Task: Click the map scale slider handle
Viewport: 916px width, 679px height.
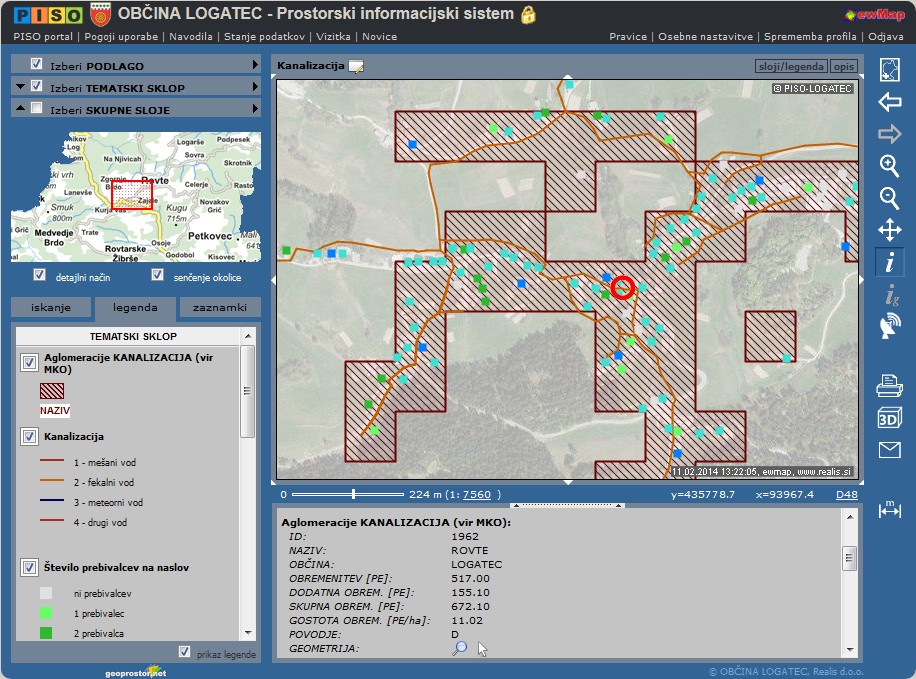Action: tap(353, 494)
